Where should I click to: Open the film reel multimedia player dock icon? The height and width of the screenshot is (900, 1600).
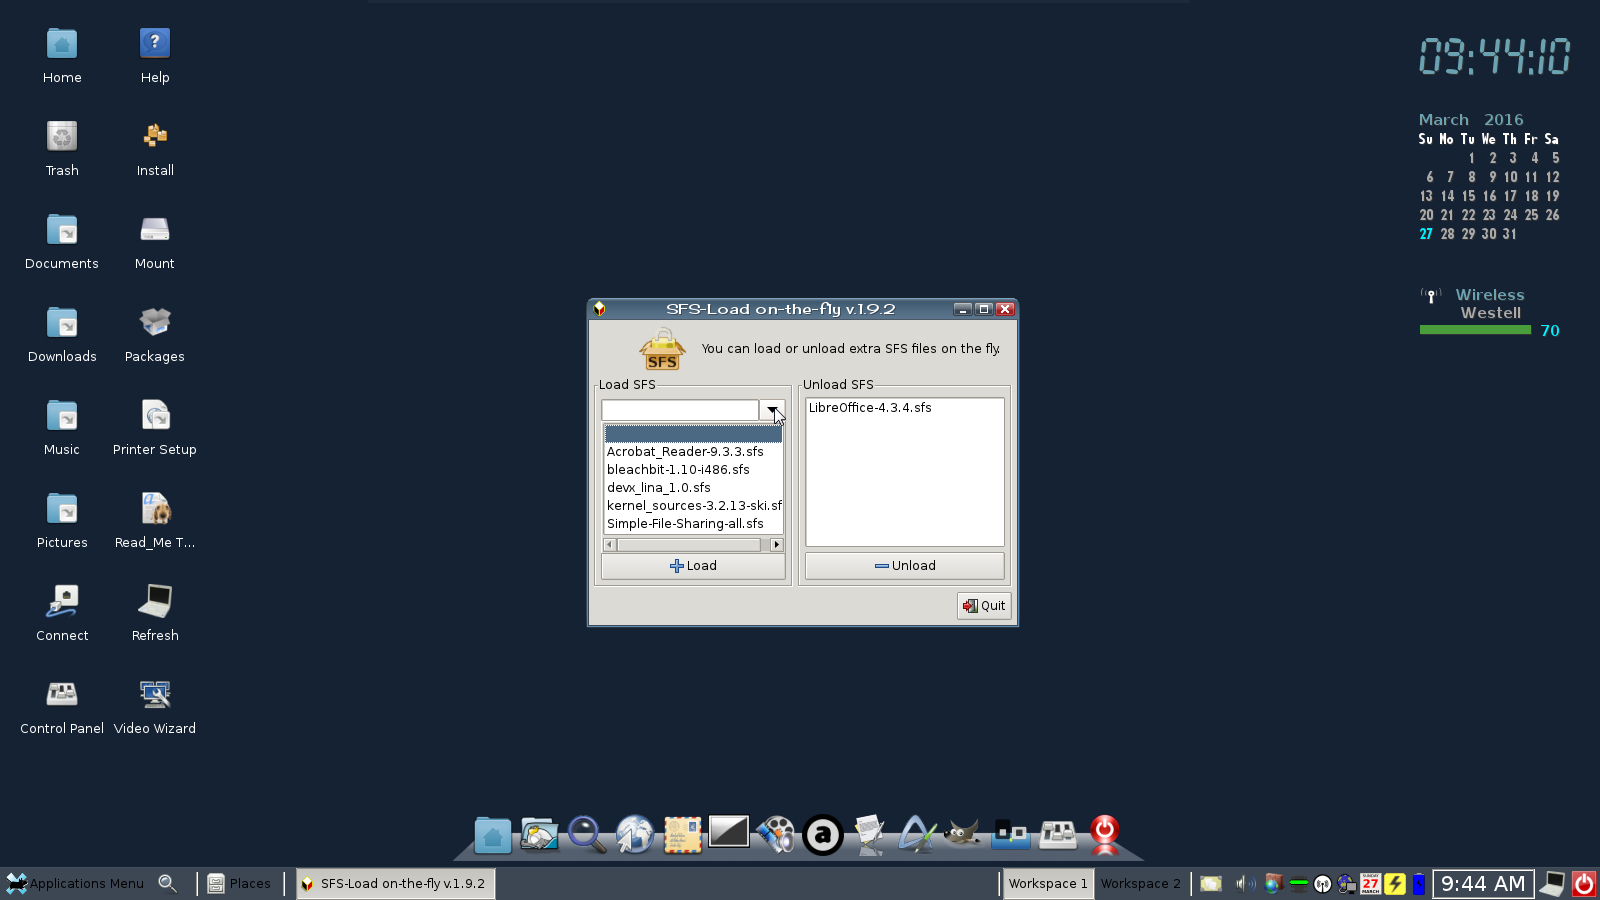tap(776, 835)
